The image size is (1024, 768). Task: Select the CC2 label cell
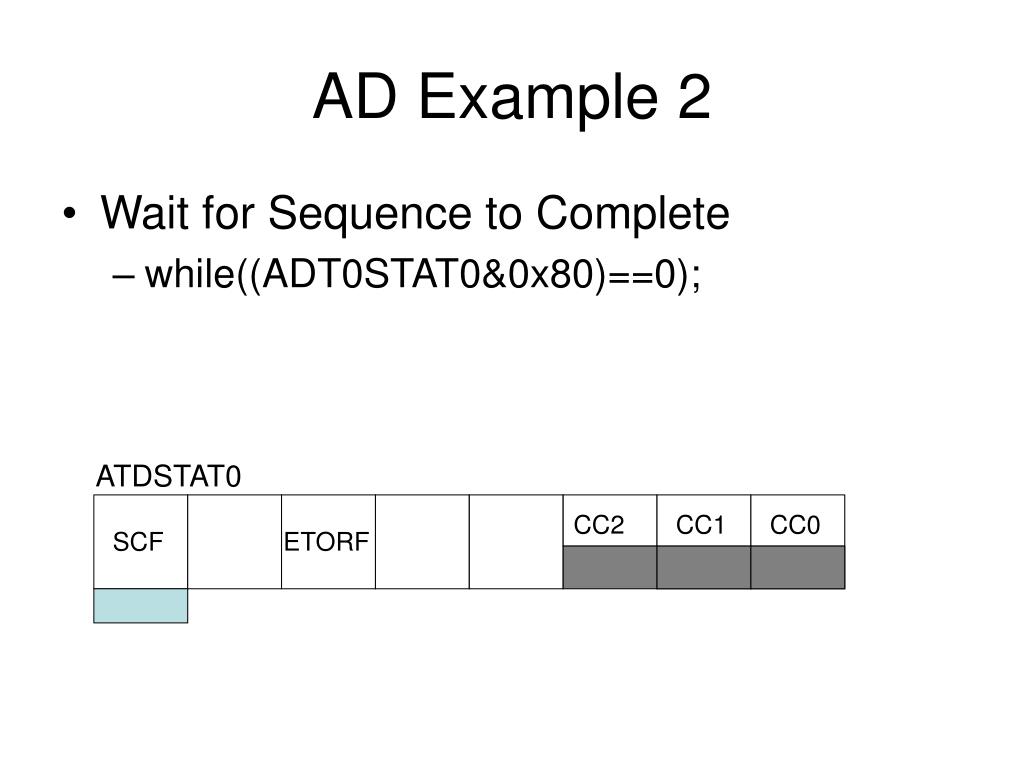[610, 520]
